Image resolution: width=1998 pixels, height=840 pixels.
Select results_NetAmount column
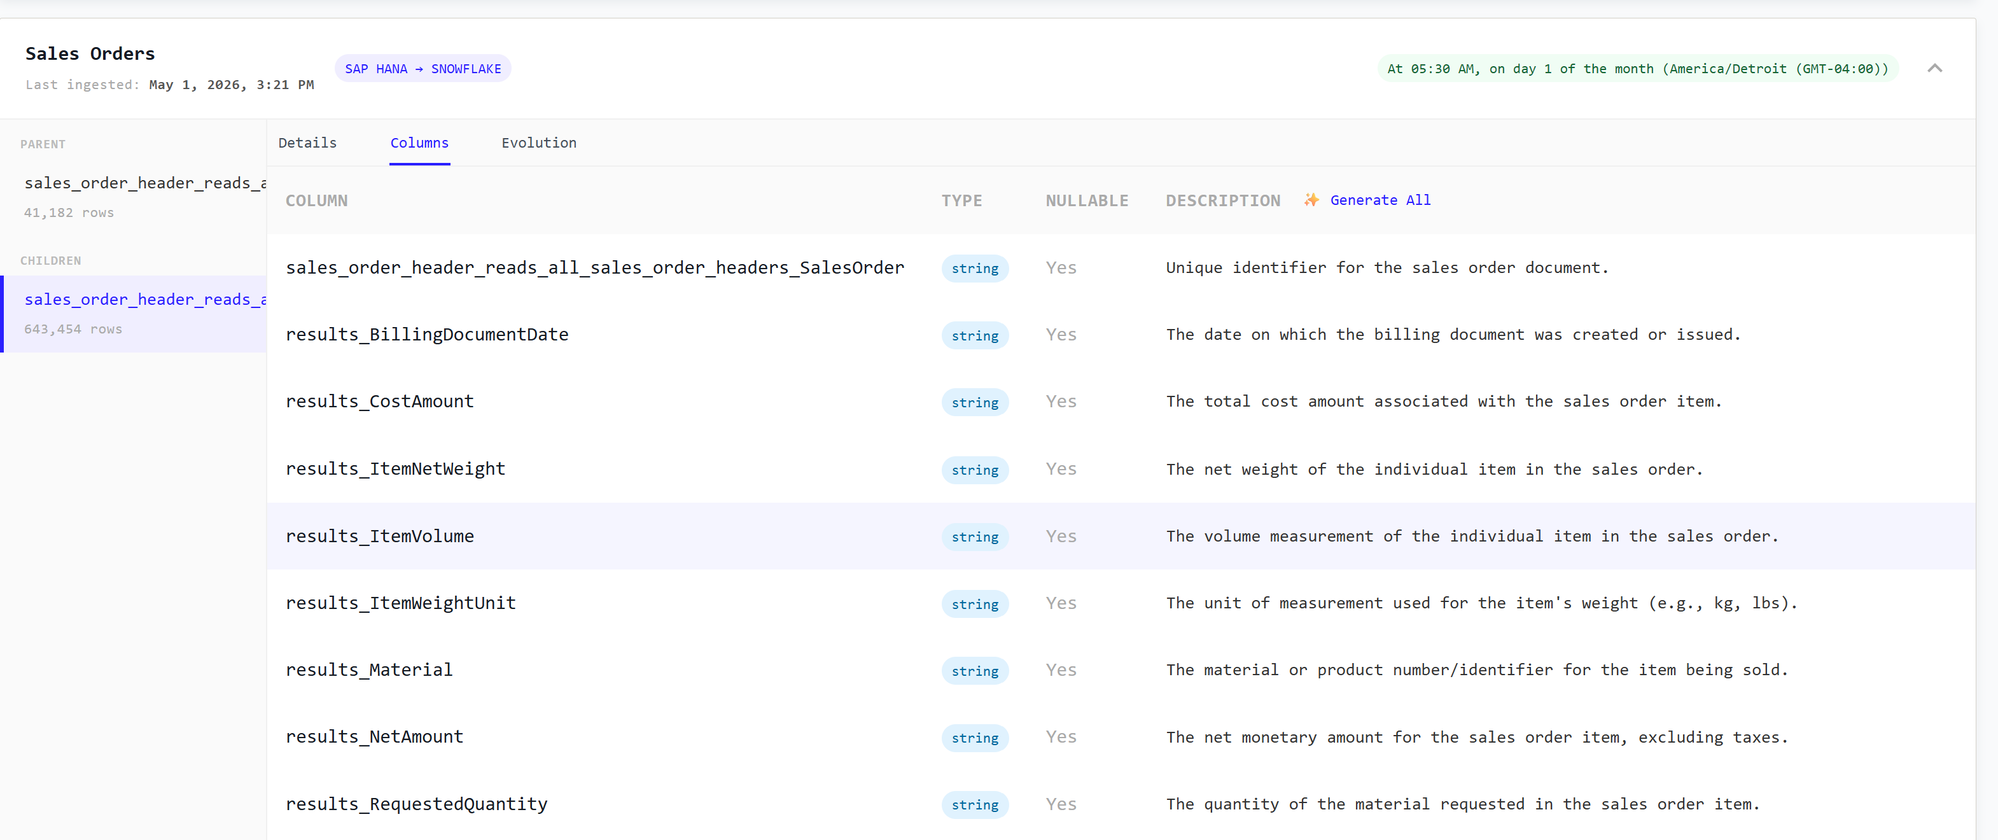[x=375, y=737]
